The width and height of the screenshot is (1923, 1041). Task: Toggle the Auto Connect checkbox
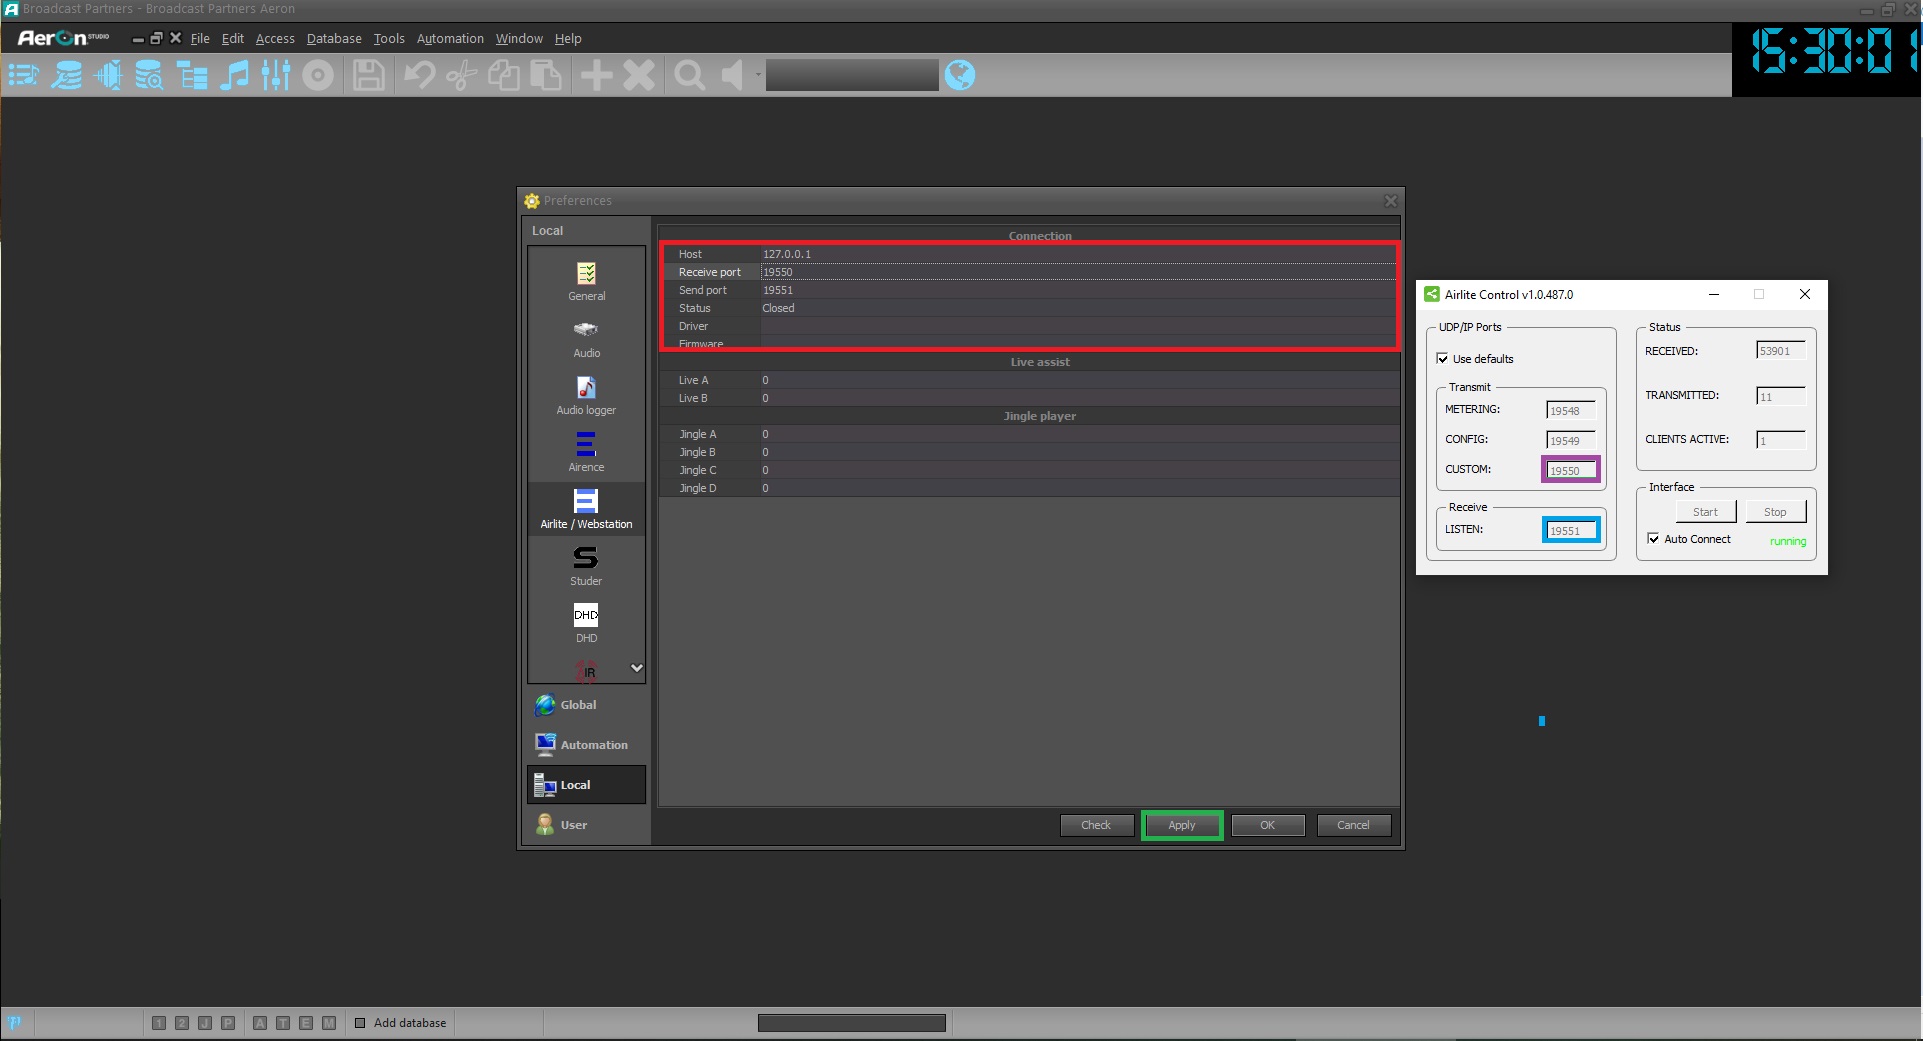point(1654,539)
